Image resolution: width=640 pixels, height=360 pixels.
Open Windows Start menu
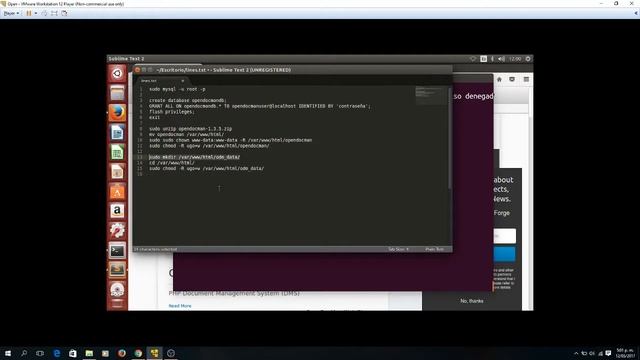pyautogui.click(x=7, y=353)
